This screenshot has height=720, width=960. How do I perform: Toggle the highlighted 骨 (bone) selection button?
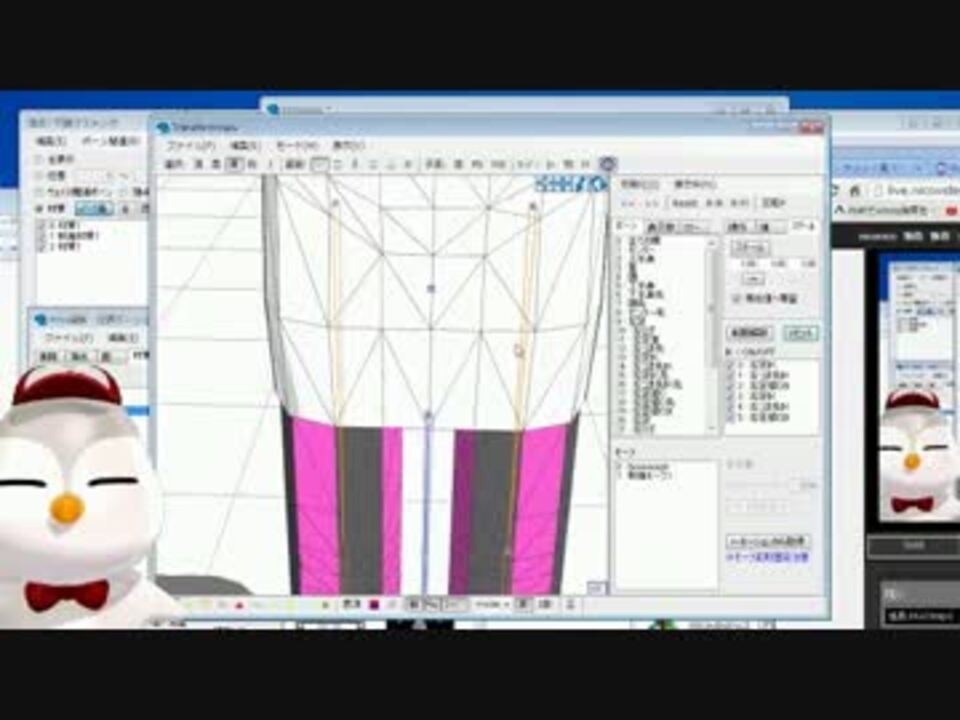coord(234,164)
